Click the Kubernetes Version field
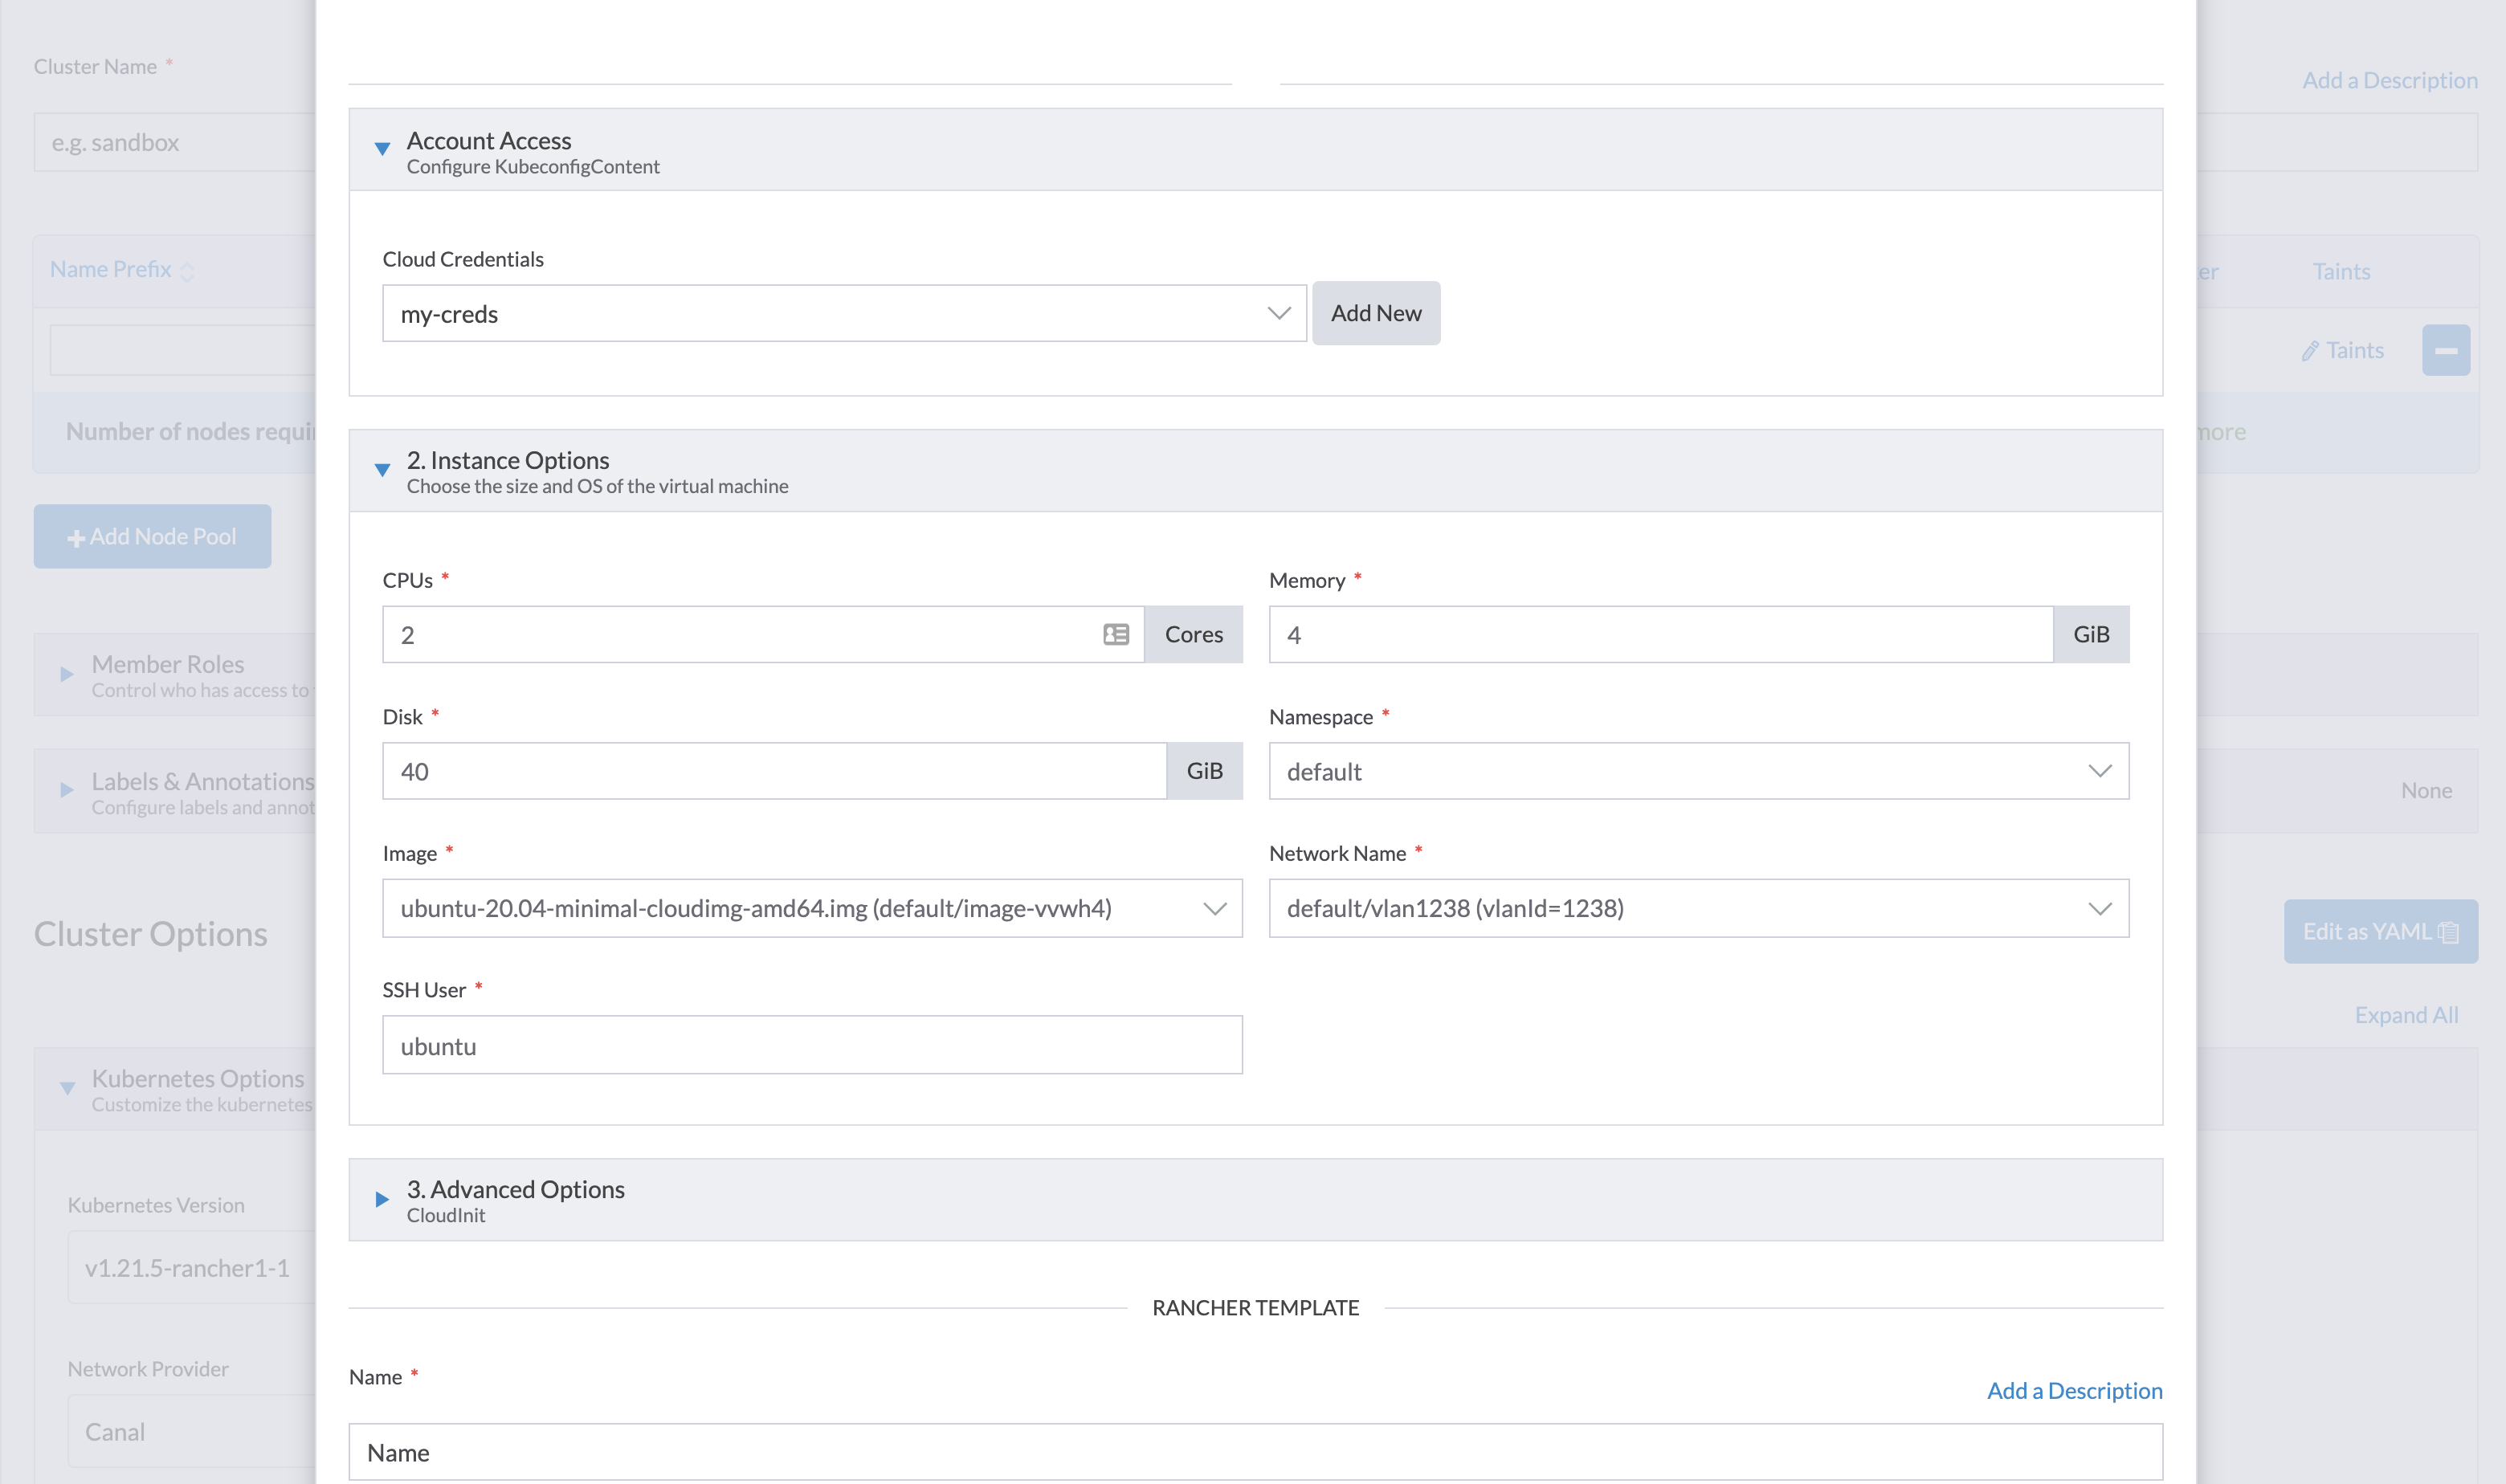 click(x=192, y=1267)
